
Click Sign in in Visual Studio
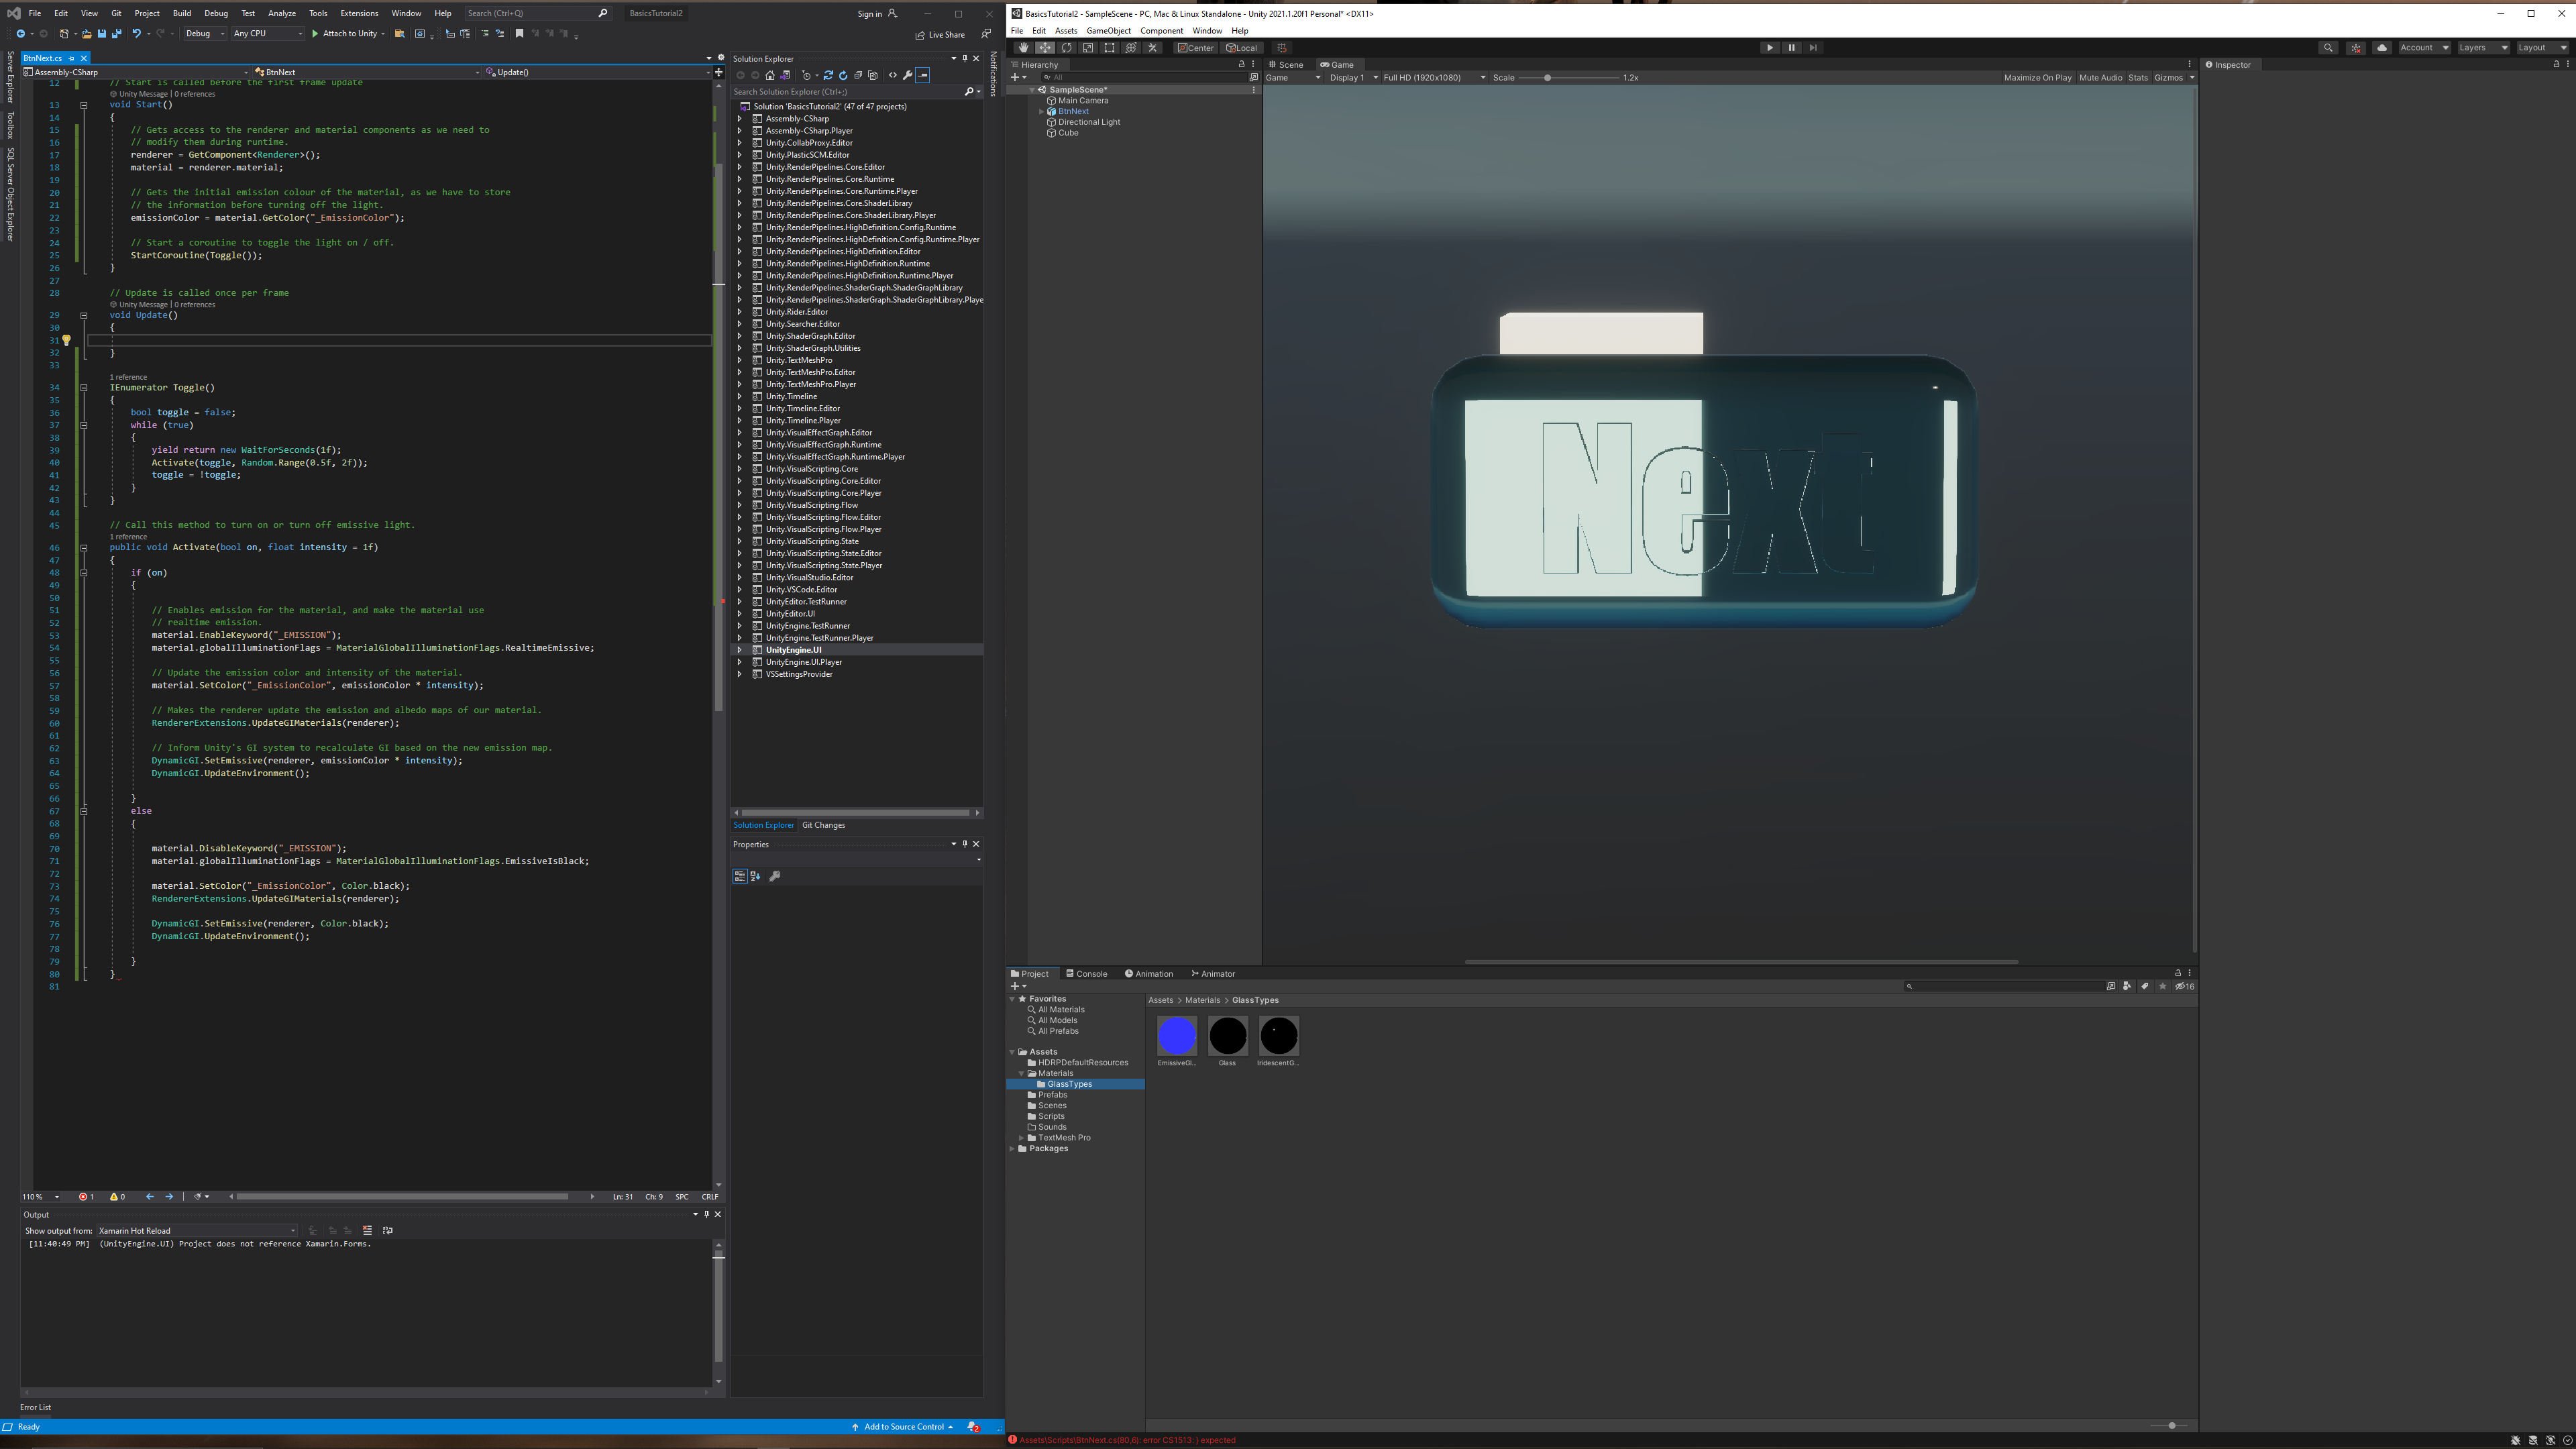[x=877, y=14]
